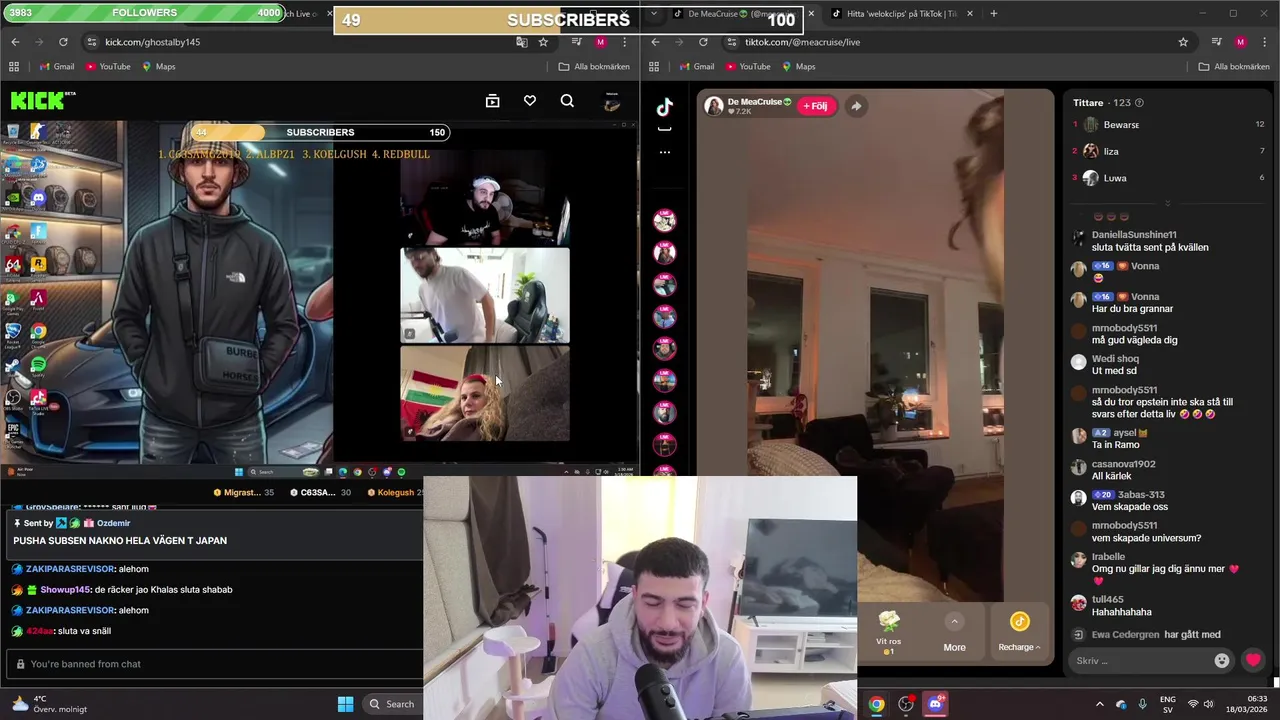Open Discord from the Windows taskbar
The width and height of the screenshot is (1280, 720).
pyautogui.click(x=936, y=704)
